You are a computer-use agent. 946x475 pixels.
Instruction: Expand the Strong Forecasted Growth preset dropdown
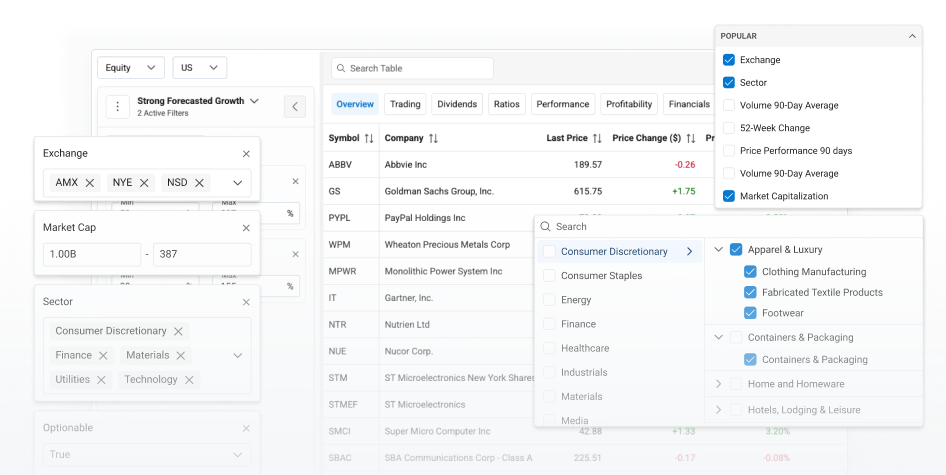254,101
